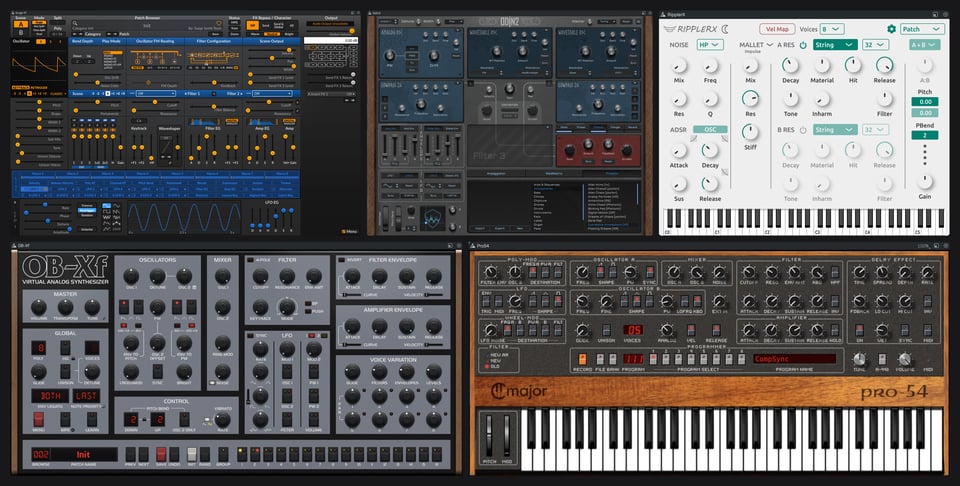This screenshot has height=486, width=960.
Task: Select patch slot 1 in OB-Xf
Action: coord(241,454)
